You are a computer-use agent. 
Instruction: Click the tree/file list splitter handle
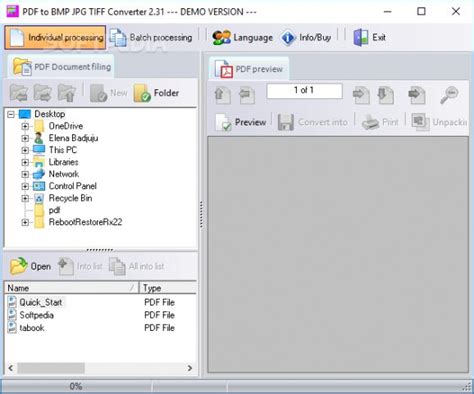click(100, 250)
